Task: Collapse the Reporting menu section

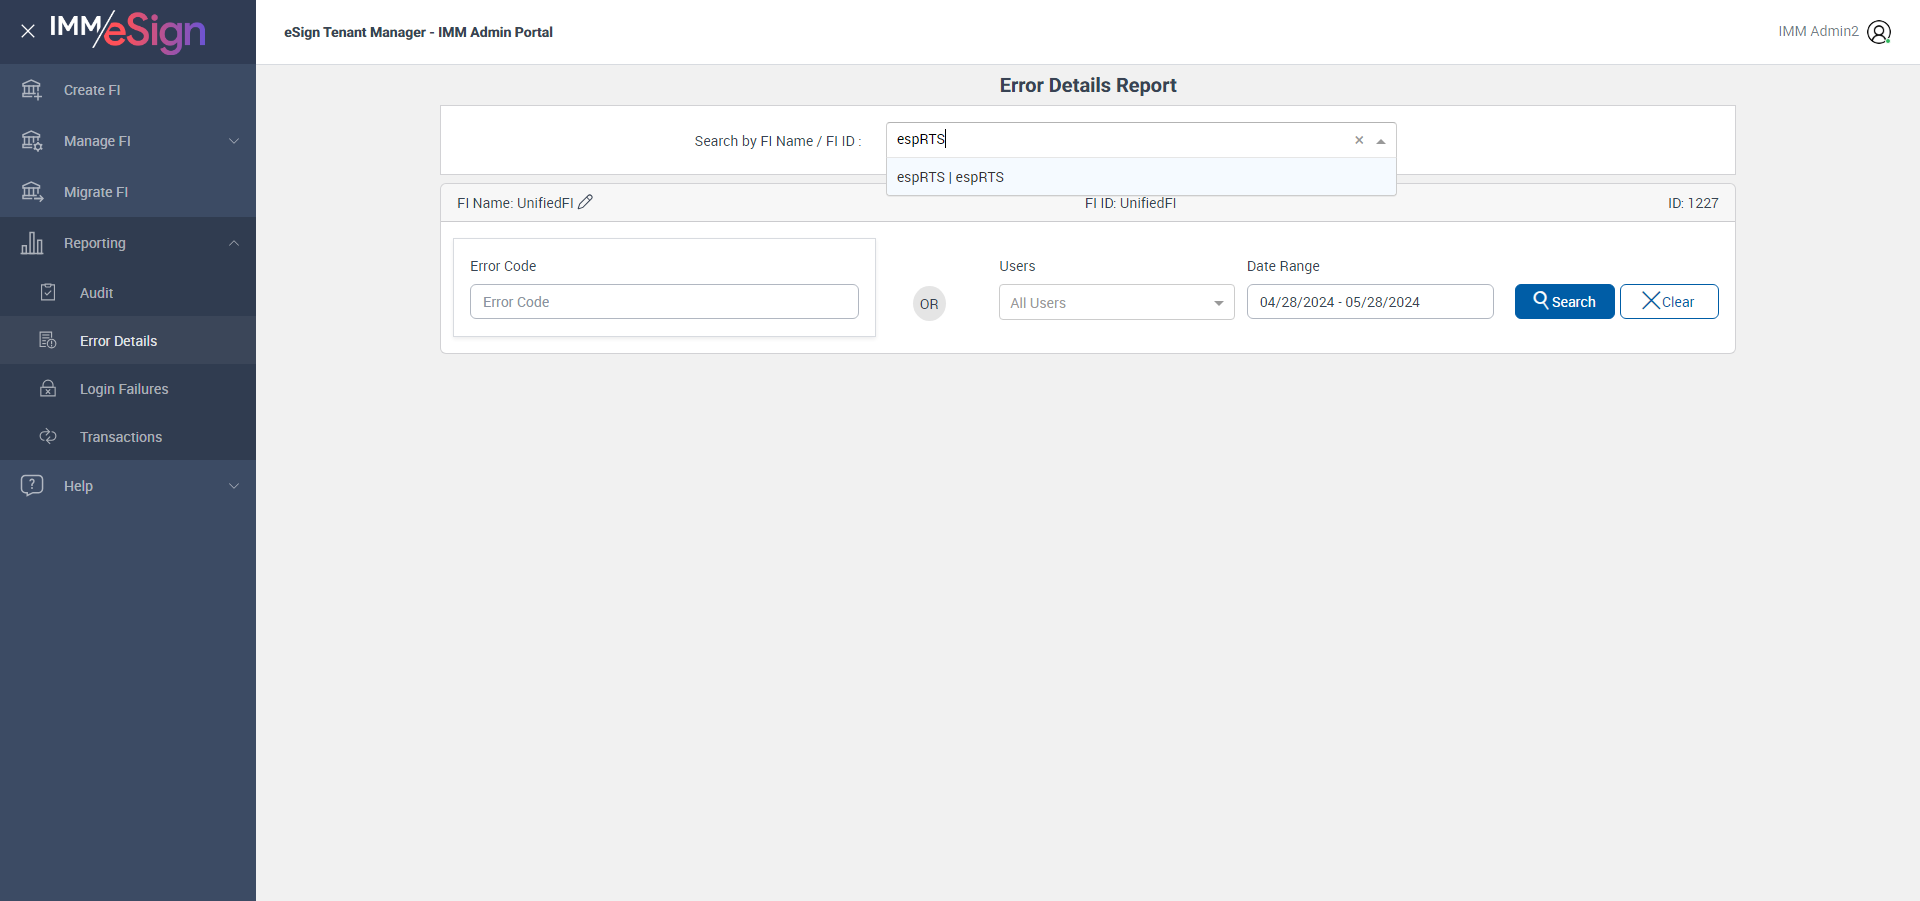Action: [234, 243]
